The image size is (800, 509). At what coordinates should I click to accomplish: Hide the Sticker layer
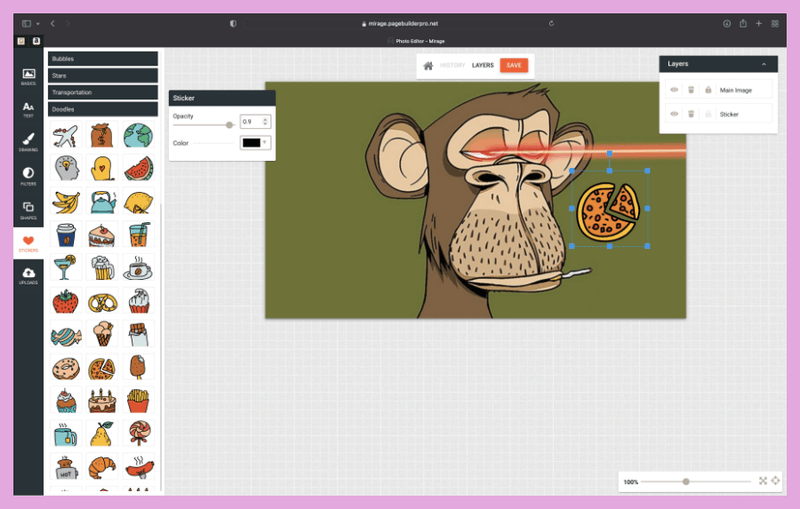coord(674,114)
